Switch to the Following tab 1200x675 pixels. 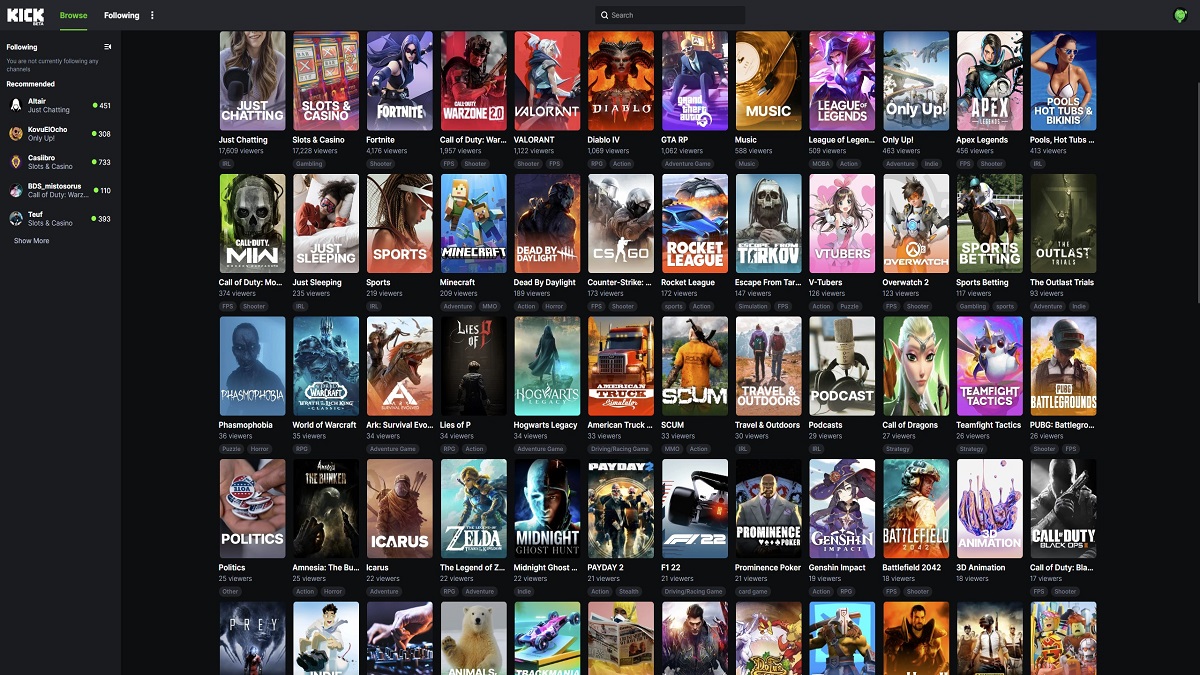pyautogui.click(x=121, y=16)
